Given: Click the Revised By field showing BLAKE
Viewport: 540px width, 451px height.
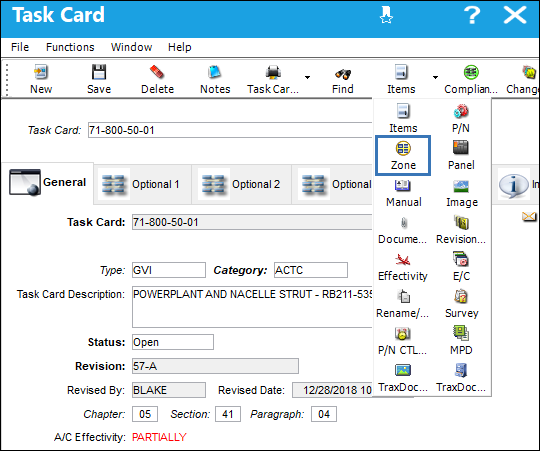Looking at the screenshot, I should tap(169, 390).
